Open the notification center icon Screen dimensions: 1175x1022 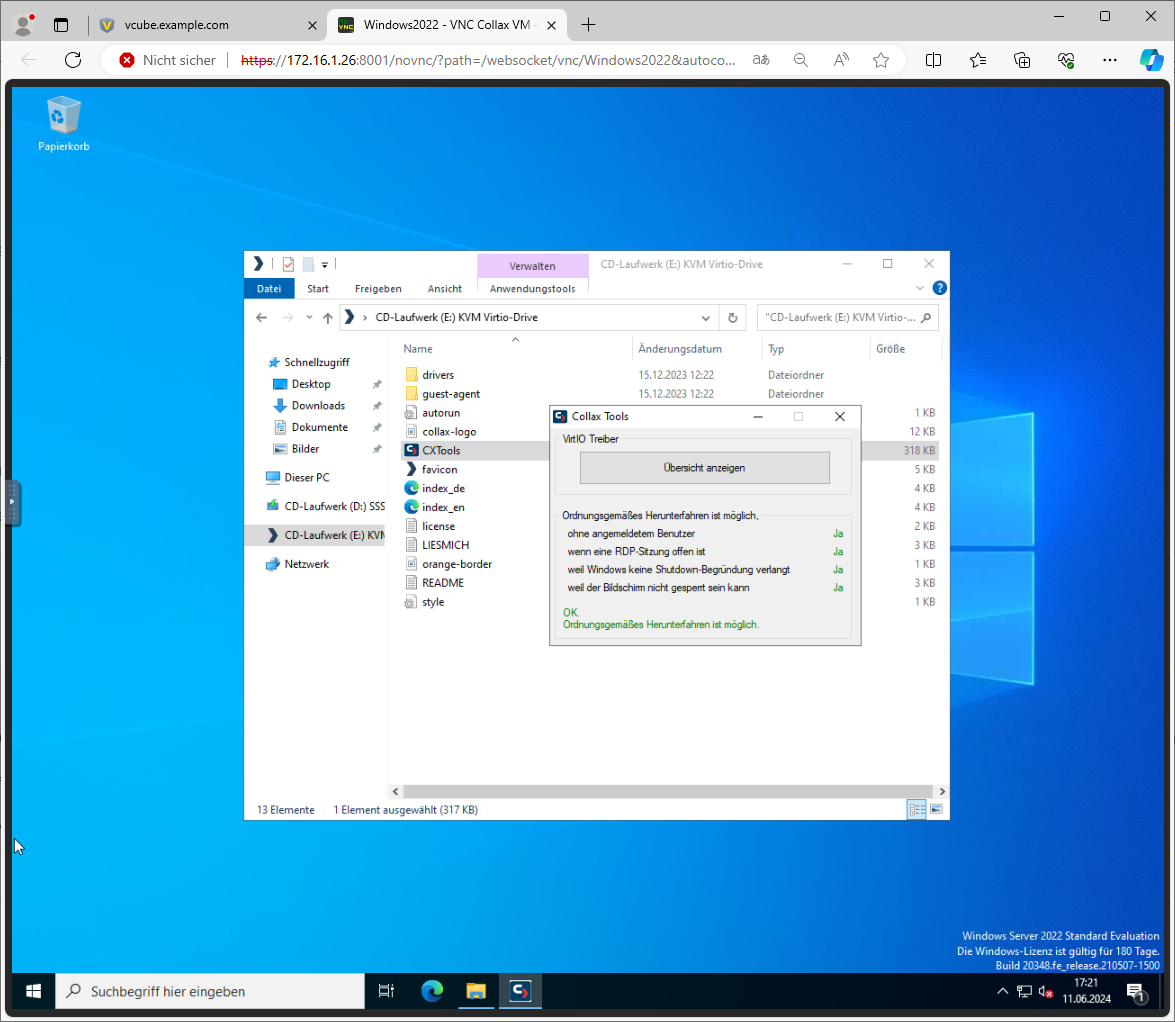click(x=1137, y=992)
